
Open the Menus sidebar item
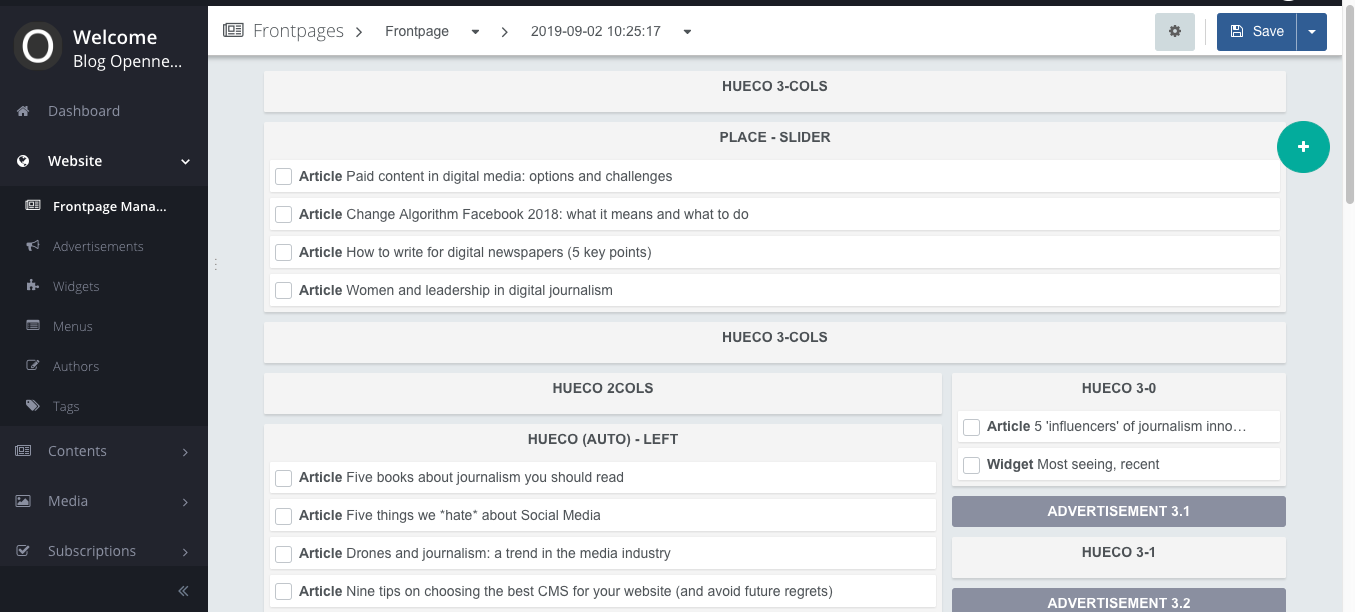(73, 326)
